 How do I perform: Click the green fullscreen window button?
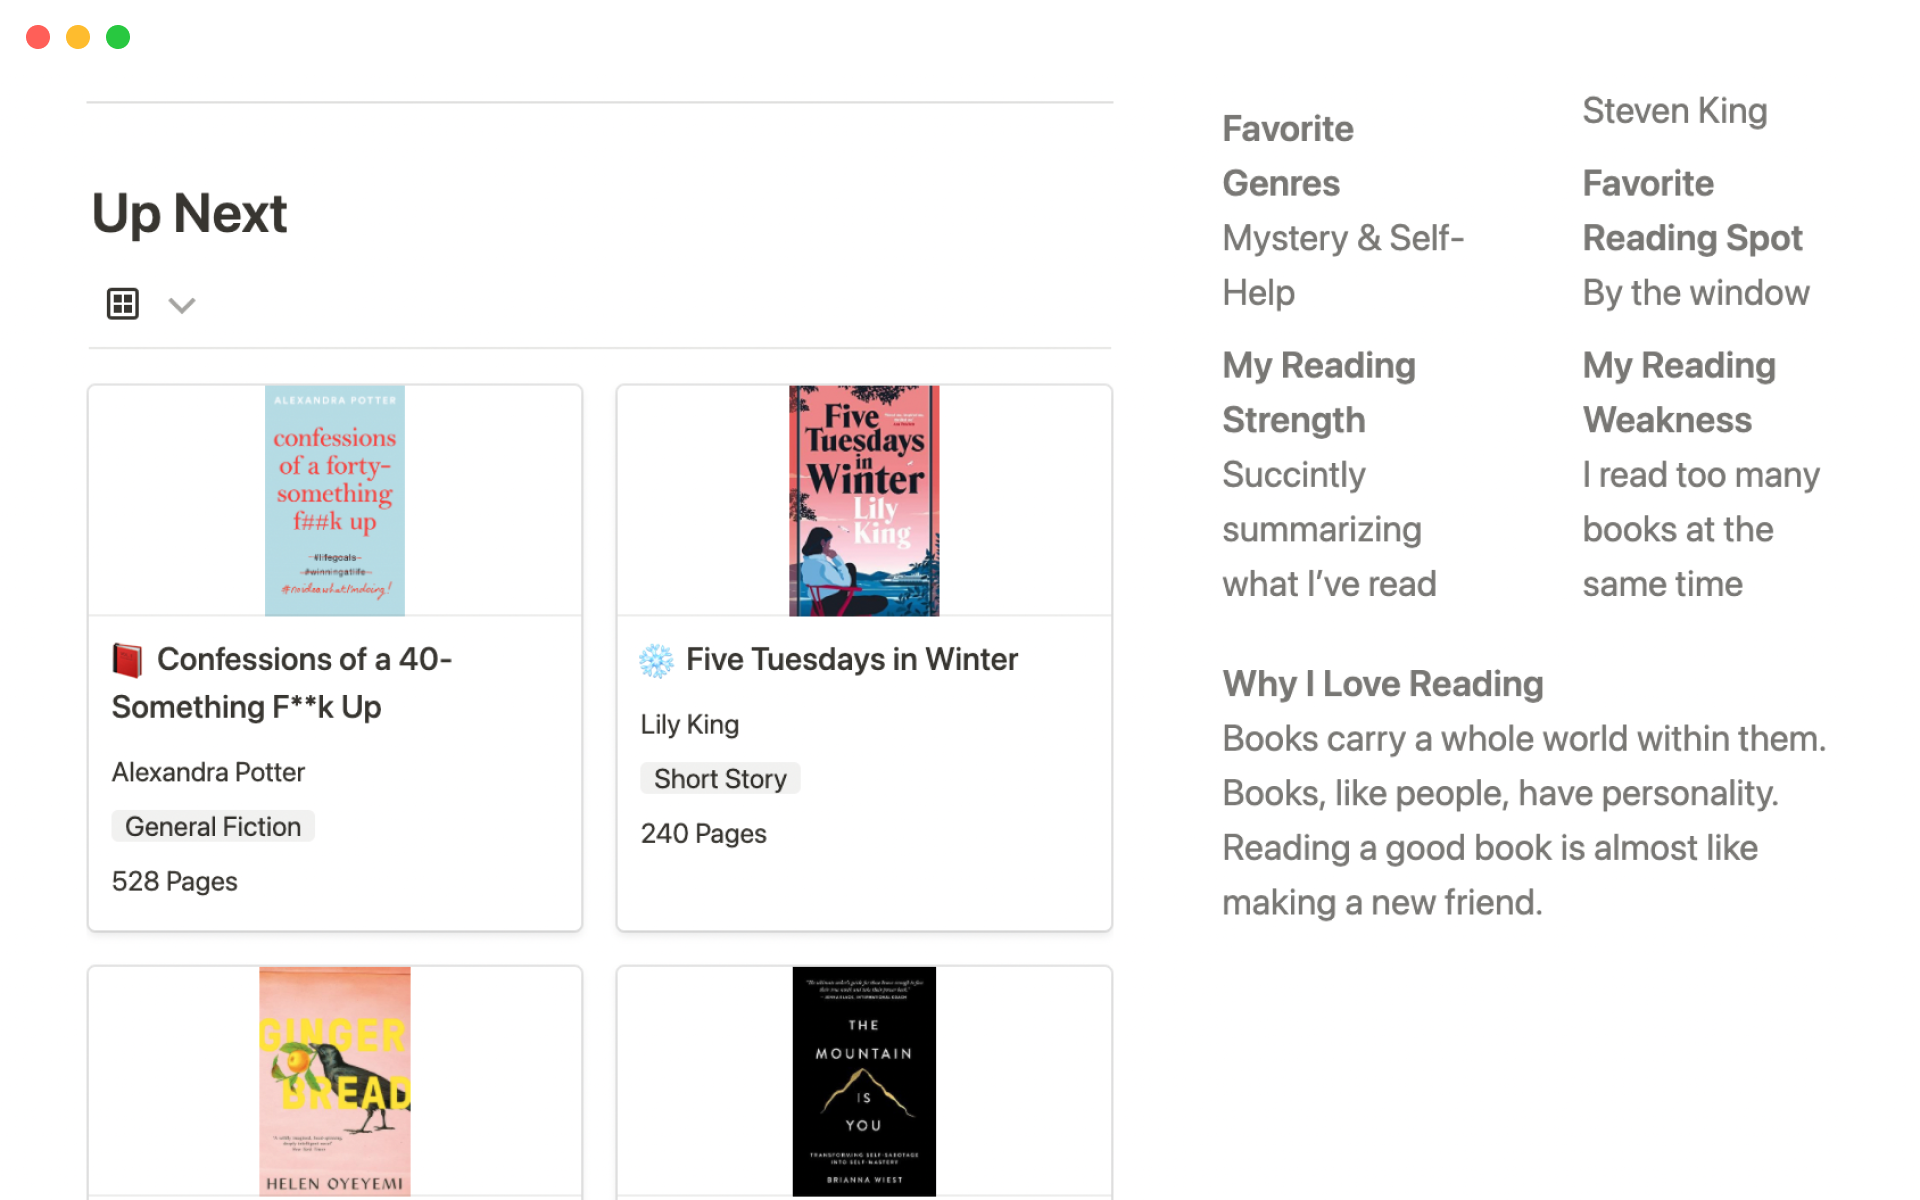tap(118, 37)
